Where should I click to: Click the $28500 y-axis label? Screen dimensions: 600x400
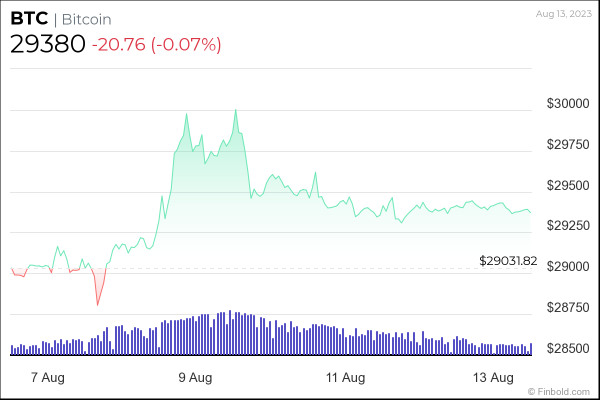[x=565, y=348]
